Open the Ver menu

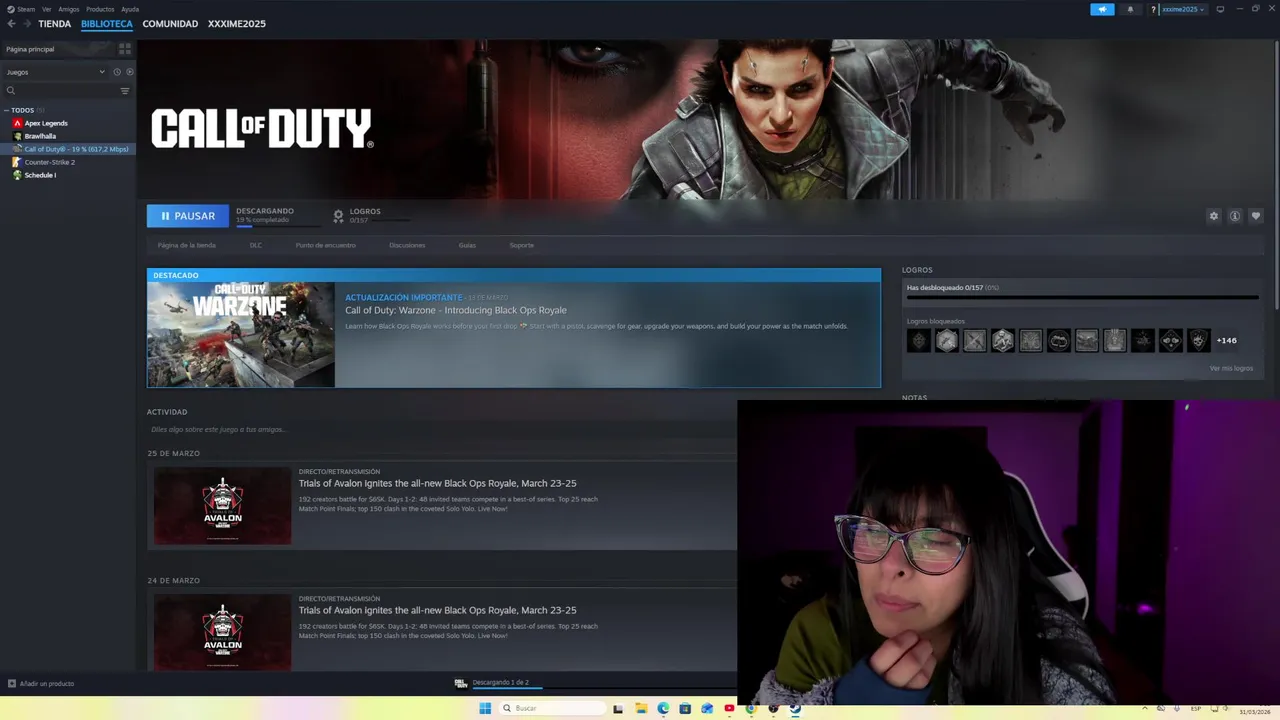tap(46, 9)
